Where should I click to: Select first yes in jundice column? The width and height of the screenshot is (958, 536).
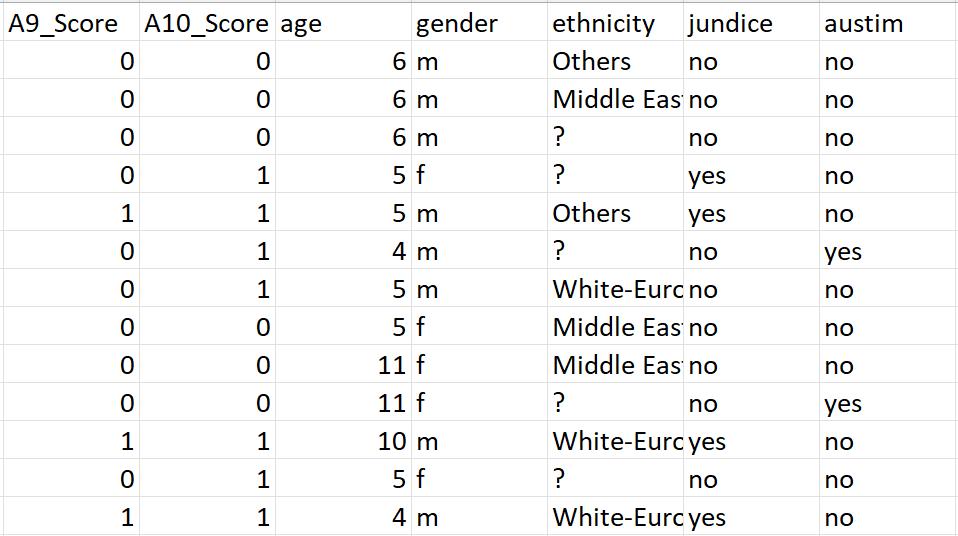751,175
